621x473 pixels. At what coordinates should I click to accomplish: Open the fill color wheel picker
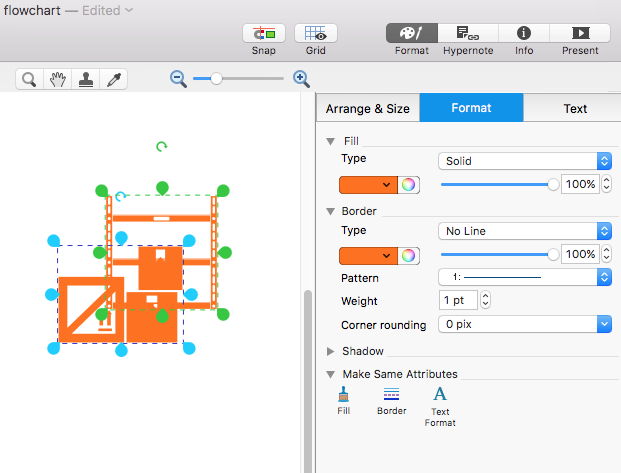[x=408, y=184]
